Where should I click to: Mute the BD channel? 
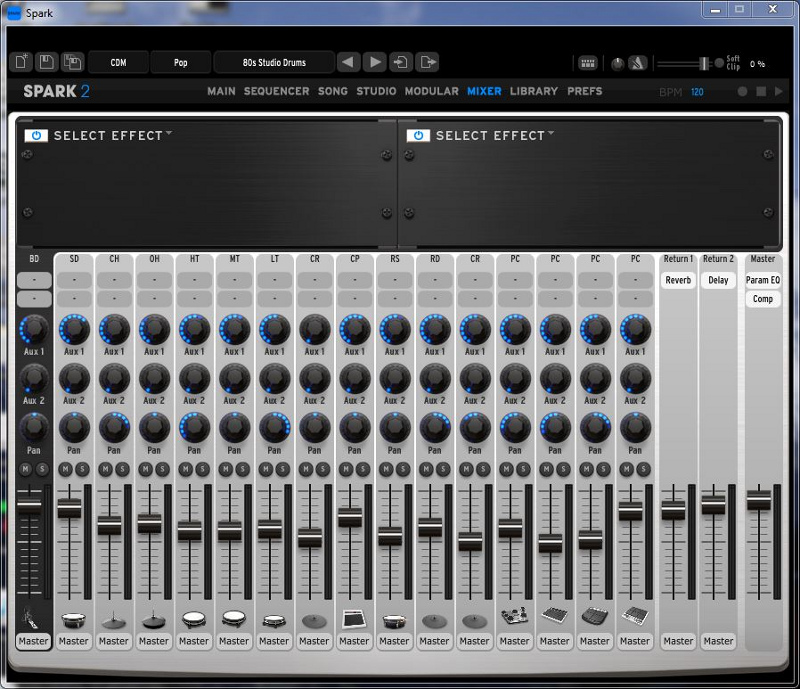(x=25, y=469)
